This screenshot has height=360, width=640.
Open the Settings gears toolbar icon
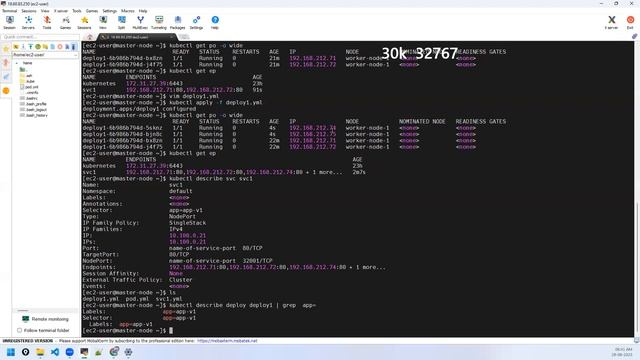click(x=196, y=22)
